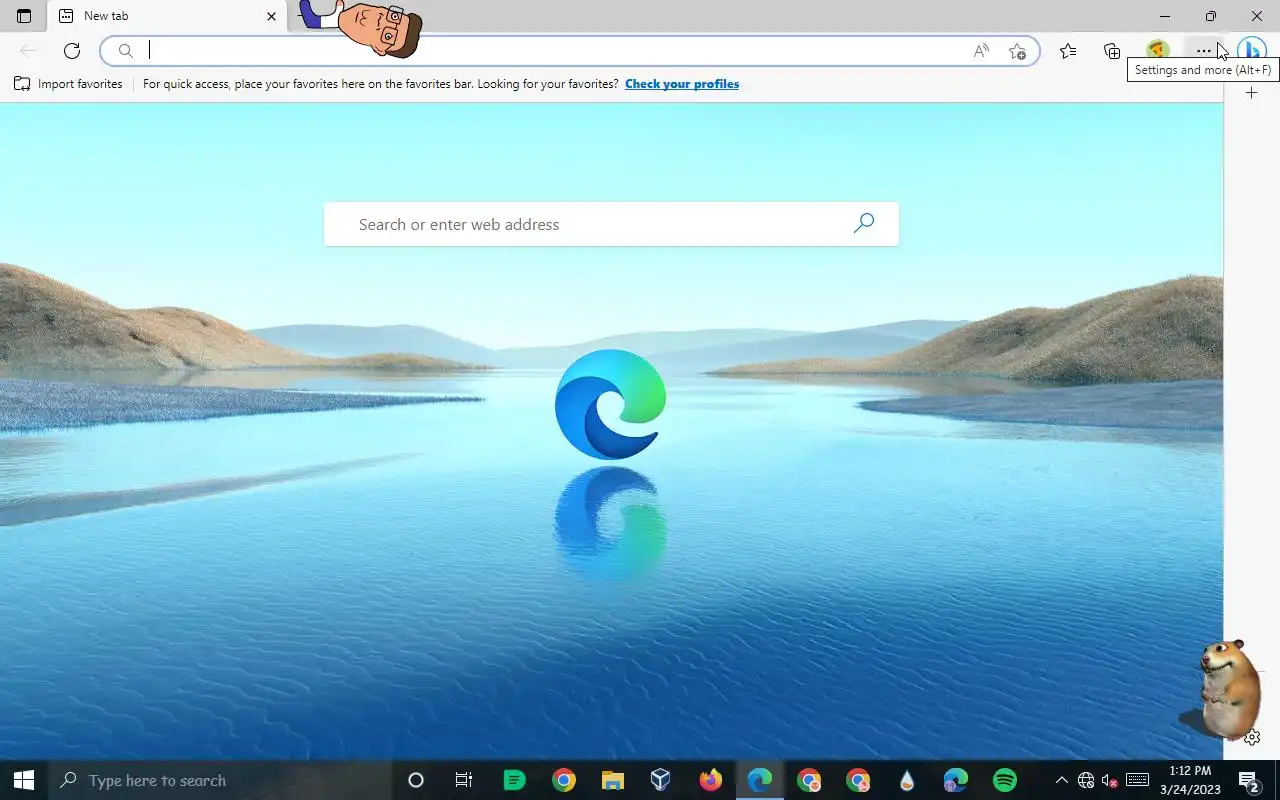Select the New tab browser tab
The image size is (1280, 800).
pos(167,16)
